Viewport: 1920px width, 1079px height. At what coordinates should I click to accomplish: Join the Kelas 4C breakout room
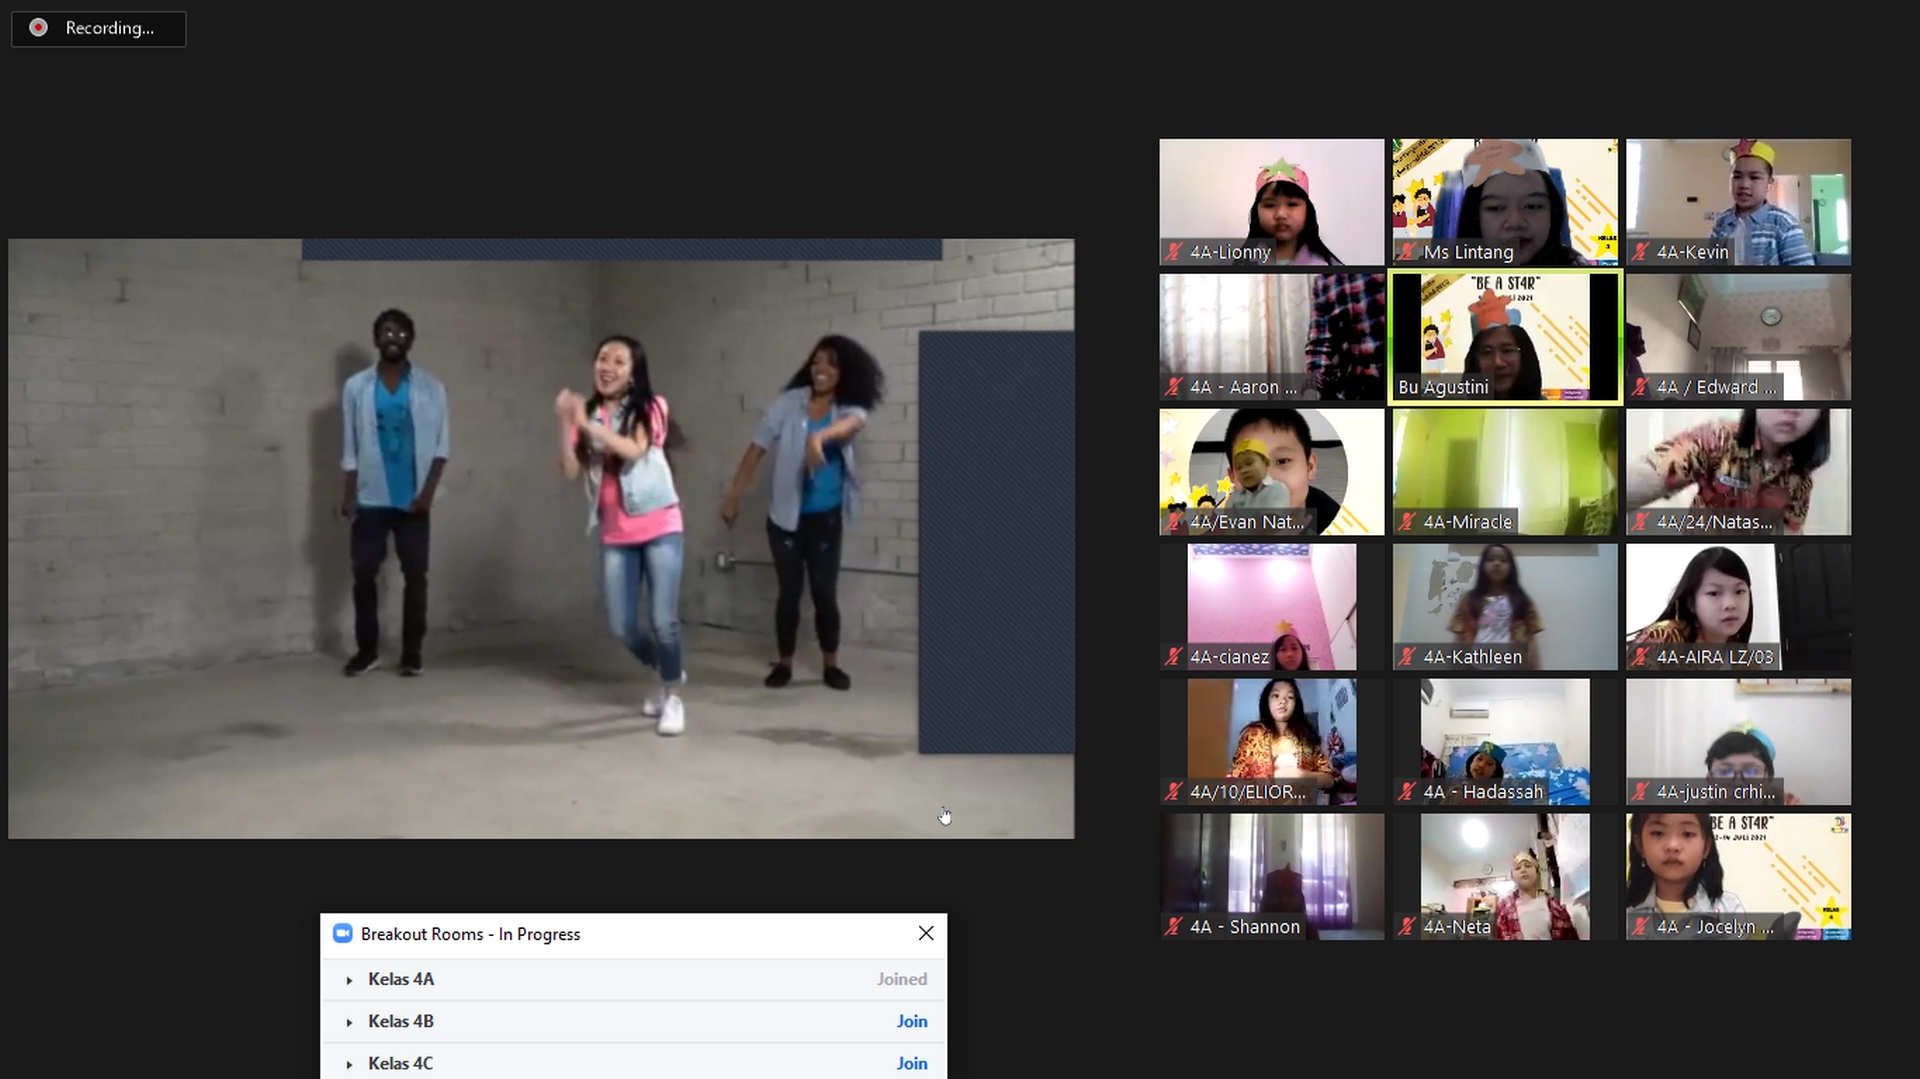[x=911, y=1063]
